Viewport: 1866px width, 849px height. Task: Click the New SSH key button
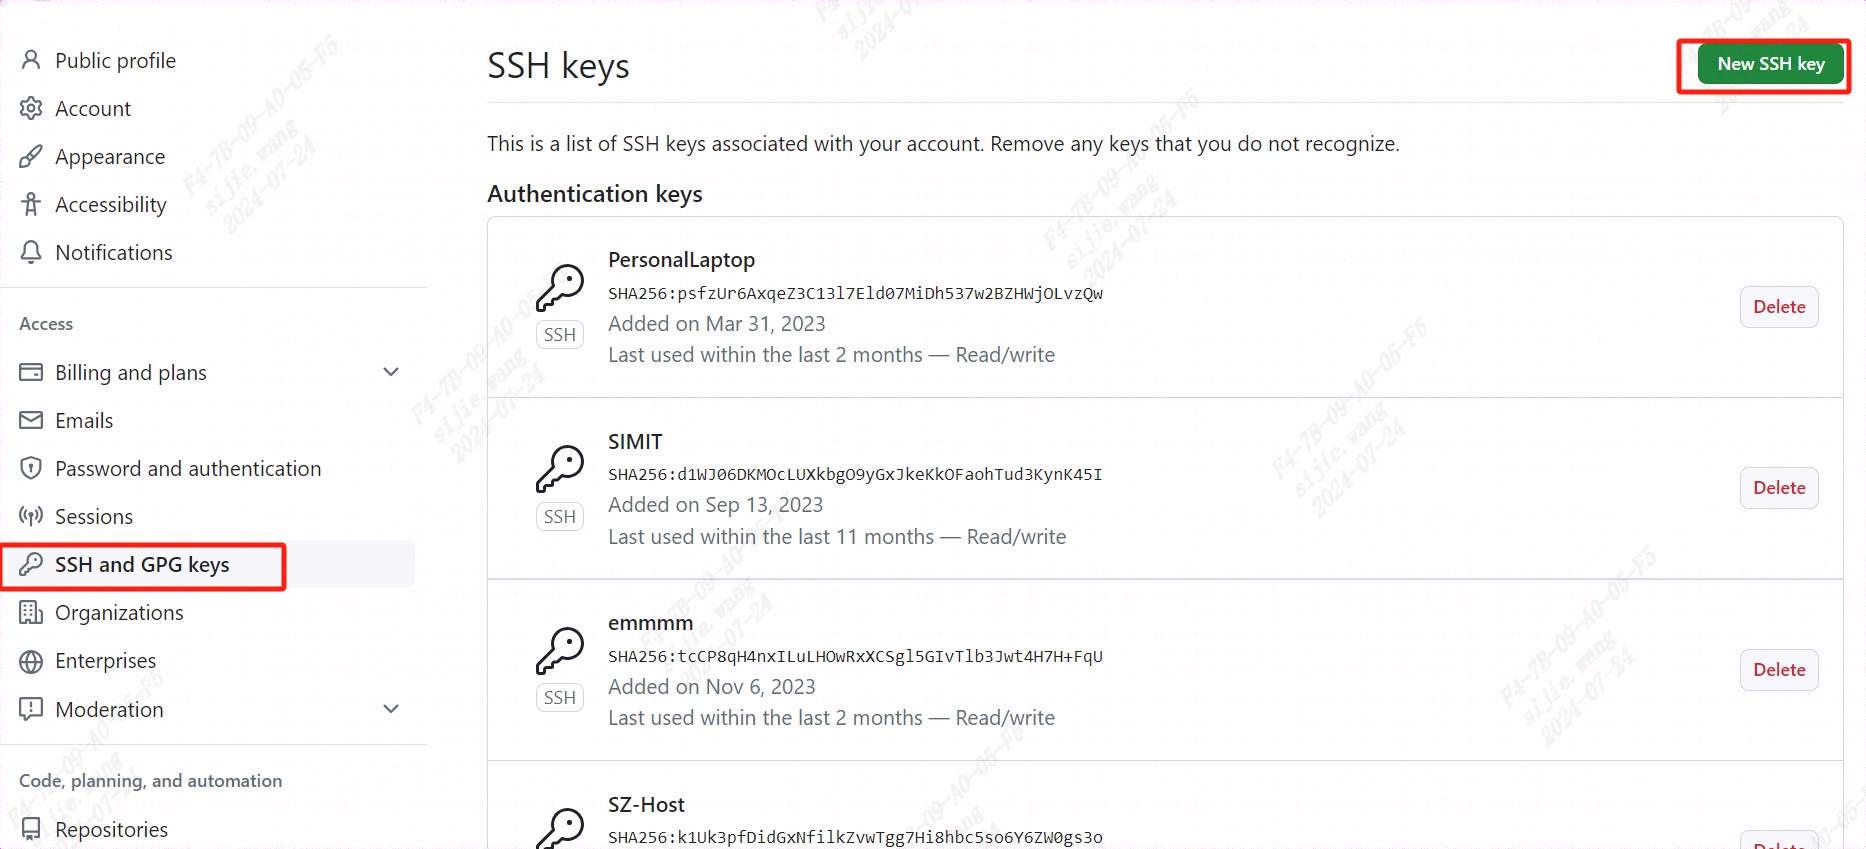coord(1770,64)
